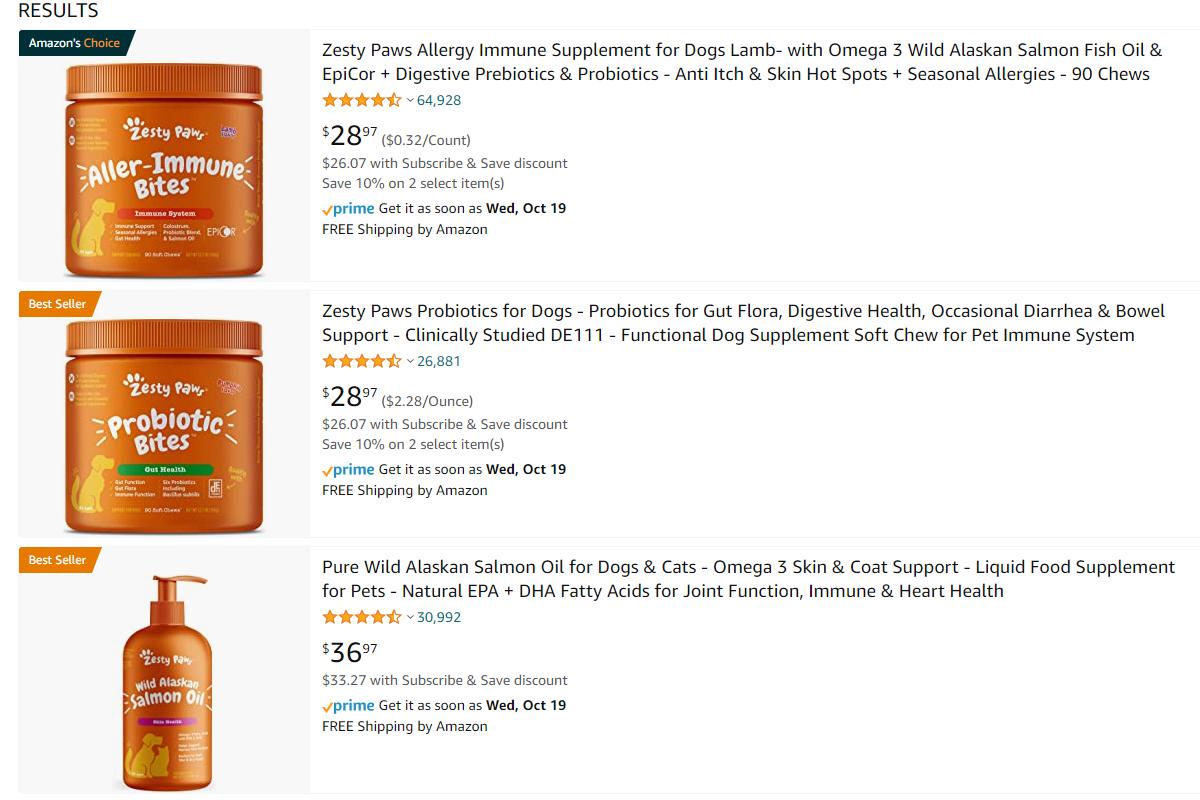Click the Amazon's Choice badge
Image resolution: width=1200 pixels, height=800 pixels.
(74, 43)
